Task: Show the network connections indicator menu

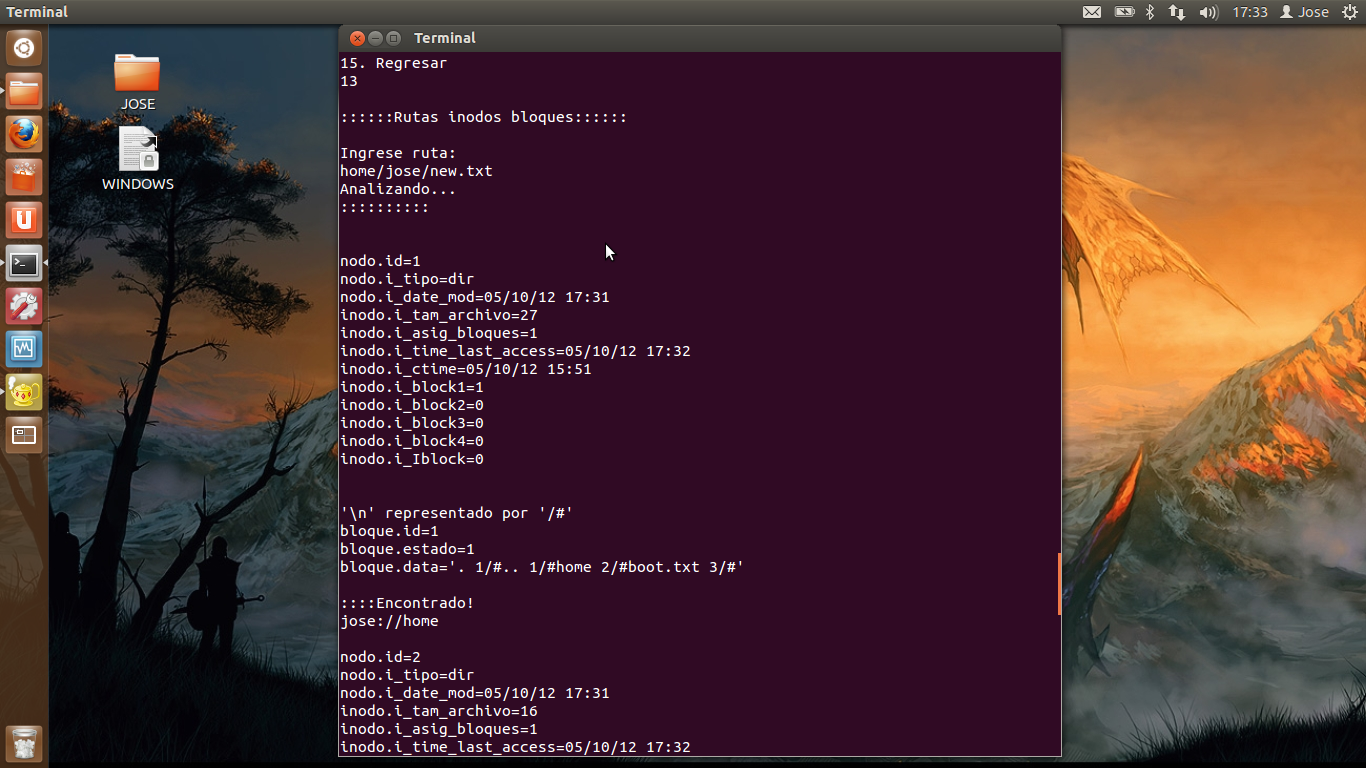Action: tap(1177, 12)
